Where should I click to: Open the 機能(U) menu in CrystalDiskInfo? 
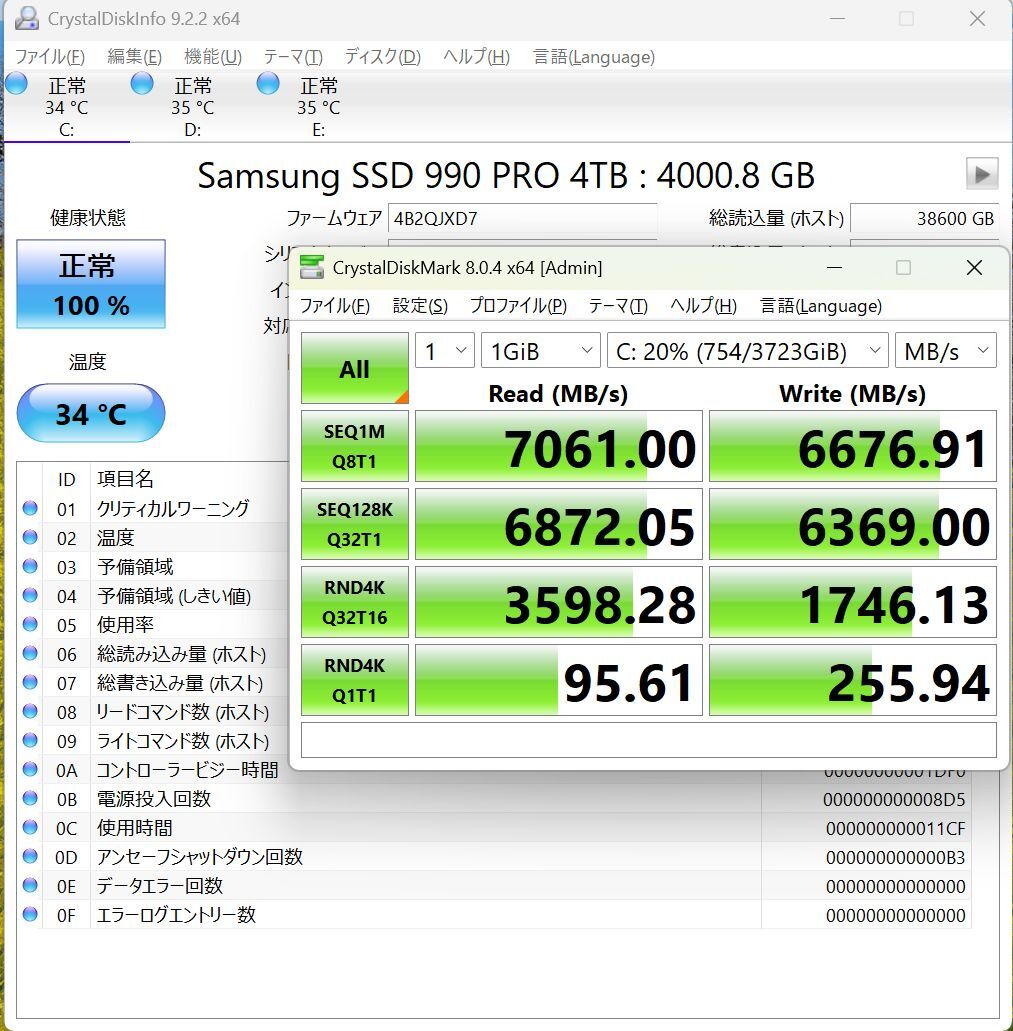click(212, 57)
